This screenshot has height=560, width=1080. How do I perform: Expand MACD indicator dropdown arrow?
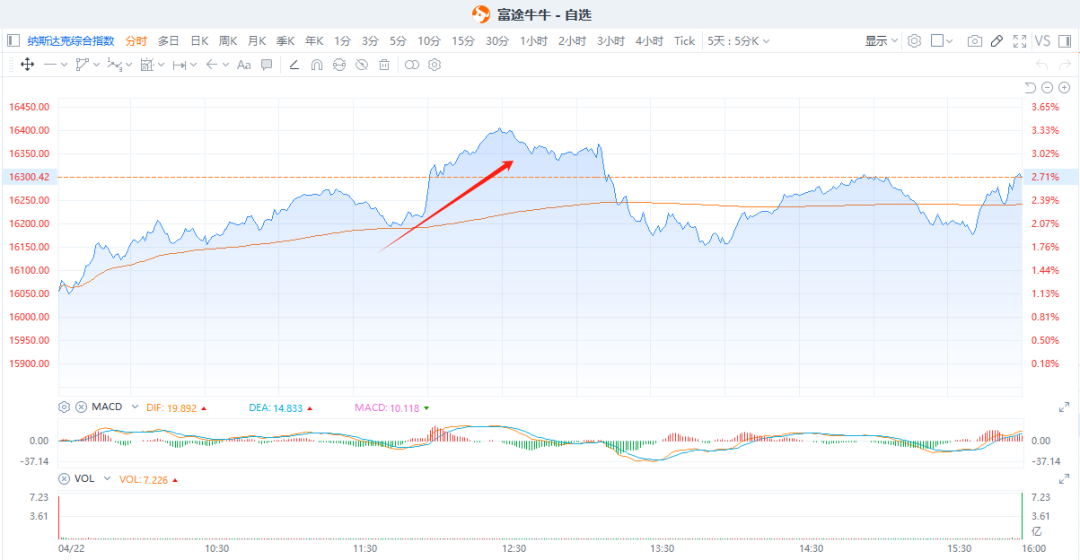point(135,407)
